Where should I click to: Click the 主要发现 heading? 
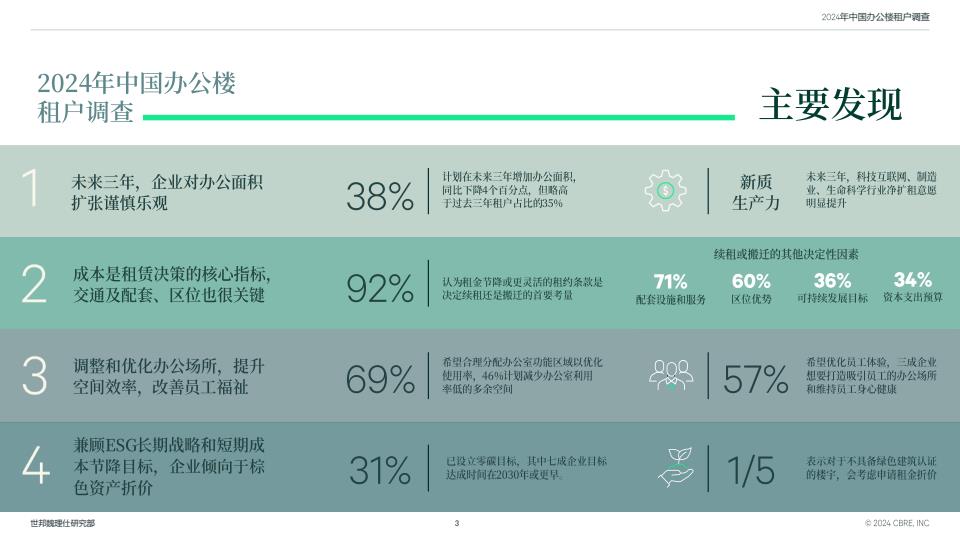click(x=831, y=104)
